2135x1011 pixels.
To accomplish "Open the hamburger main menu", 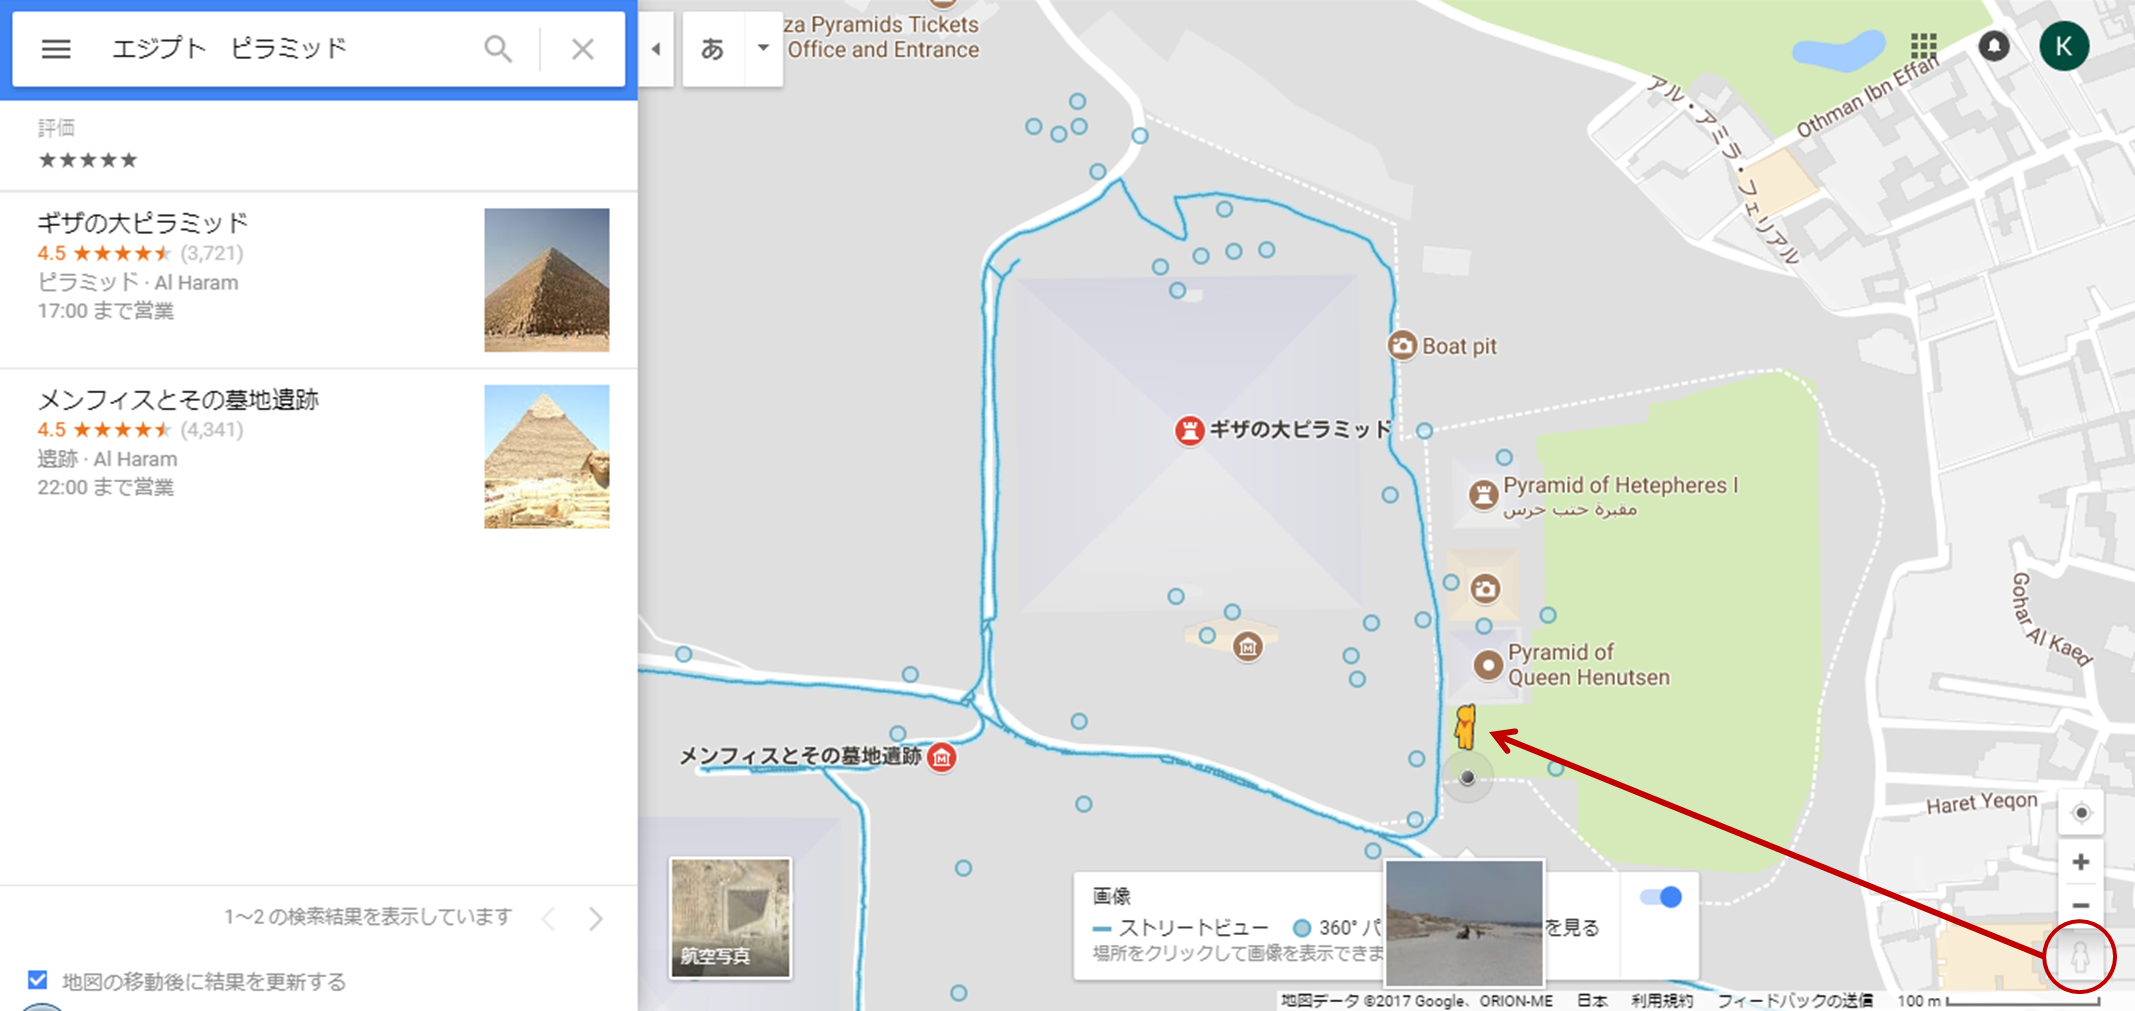I will pyautogui.click(x=56, y=49).
